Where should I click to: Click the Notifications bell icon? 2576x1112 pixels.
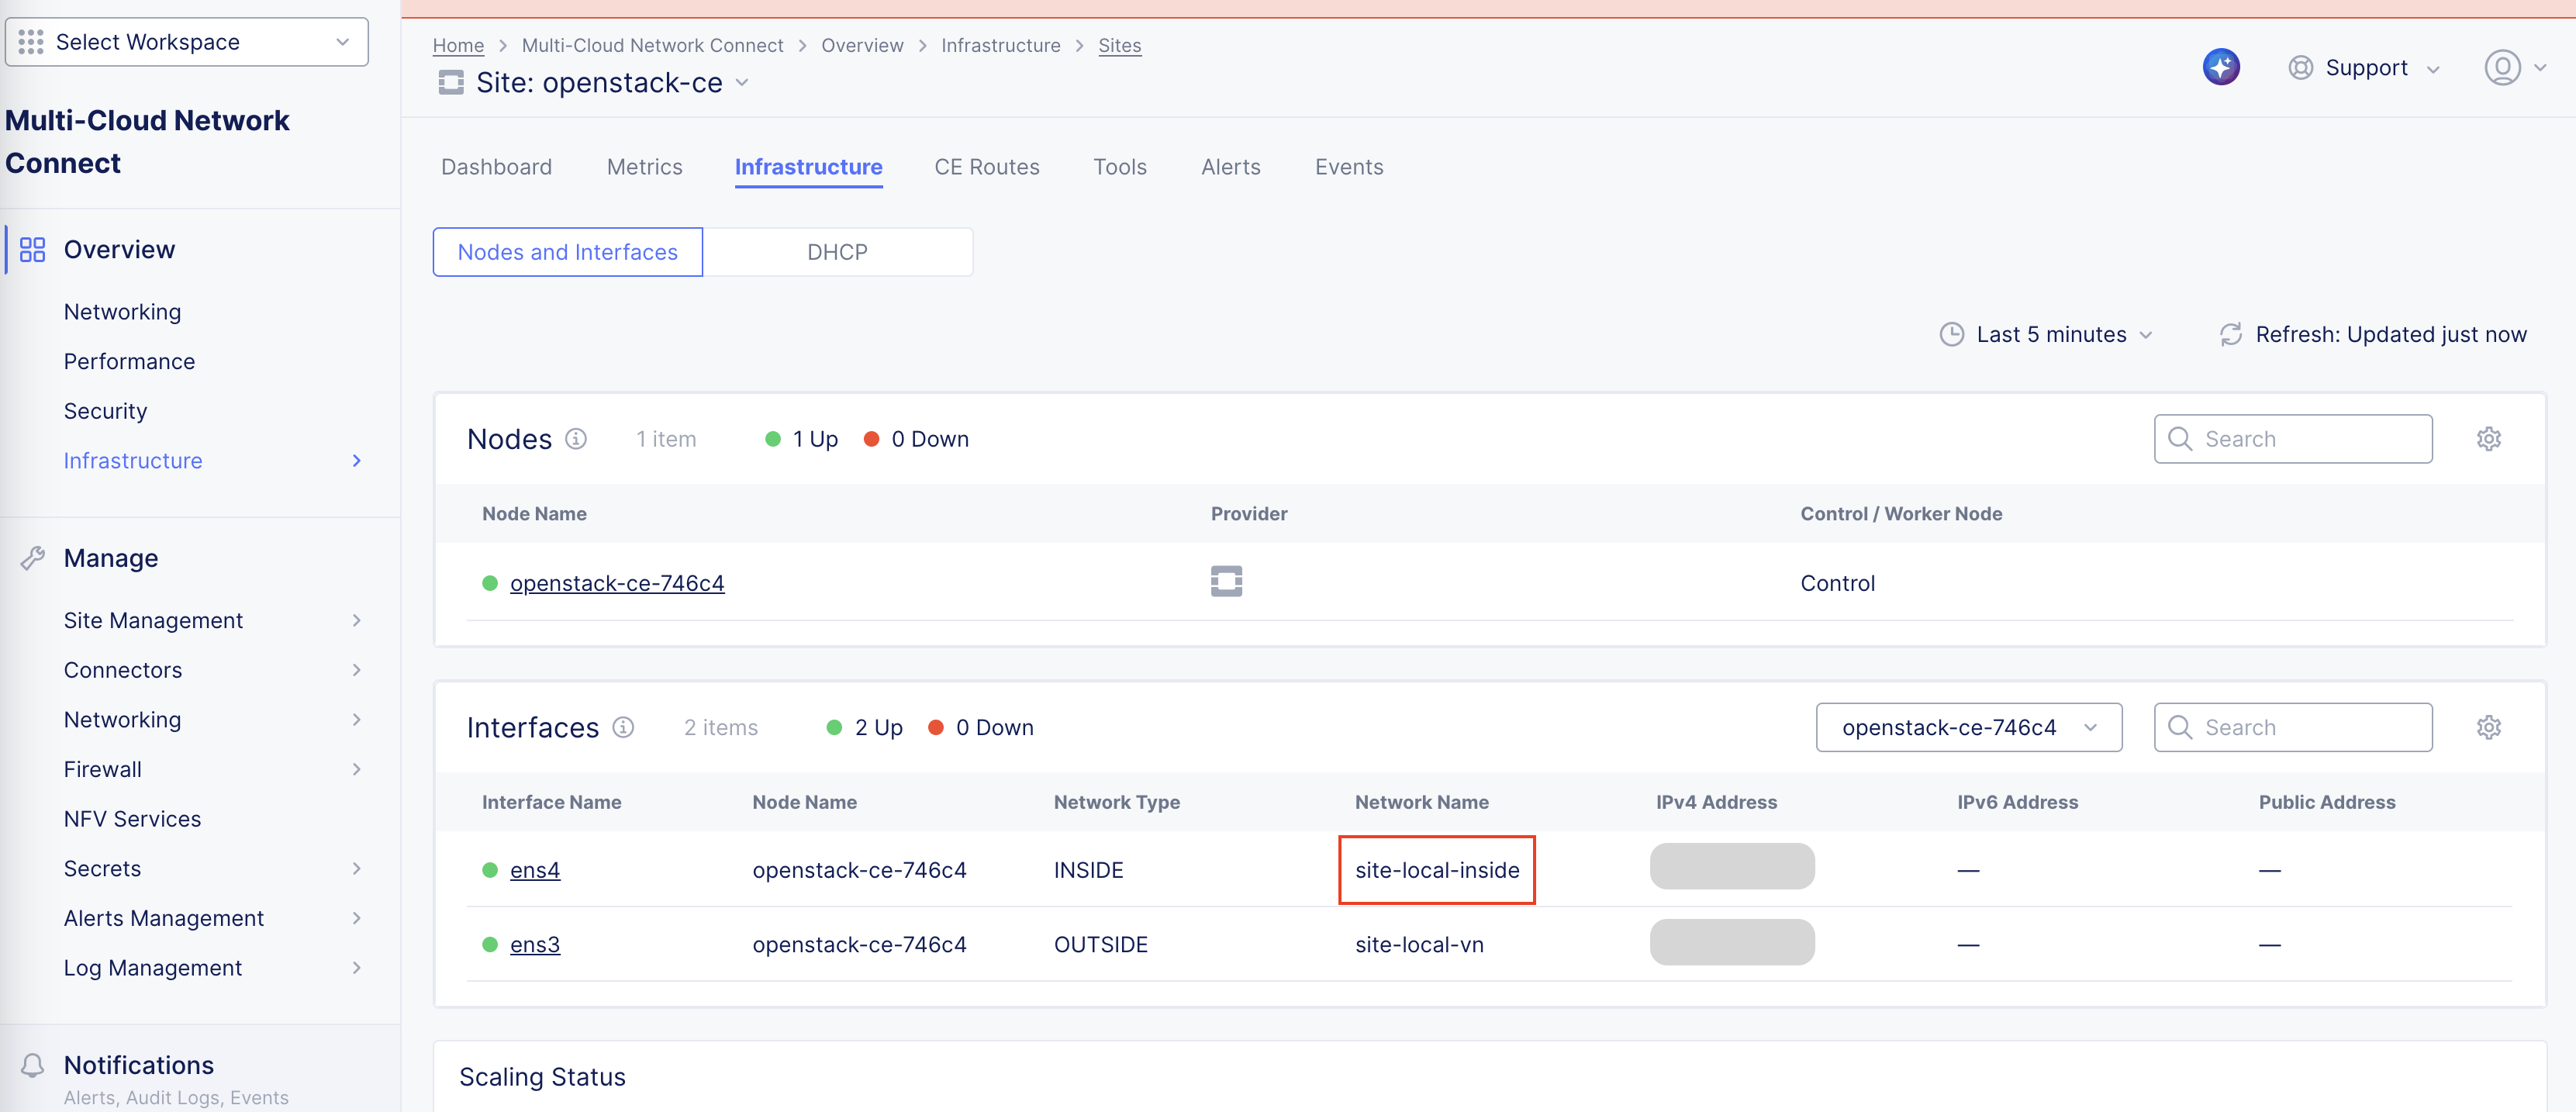[x=32, y=1066]
